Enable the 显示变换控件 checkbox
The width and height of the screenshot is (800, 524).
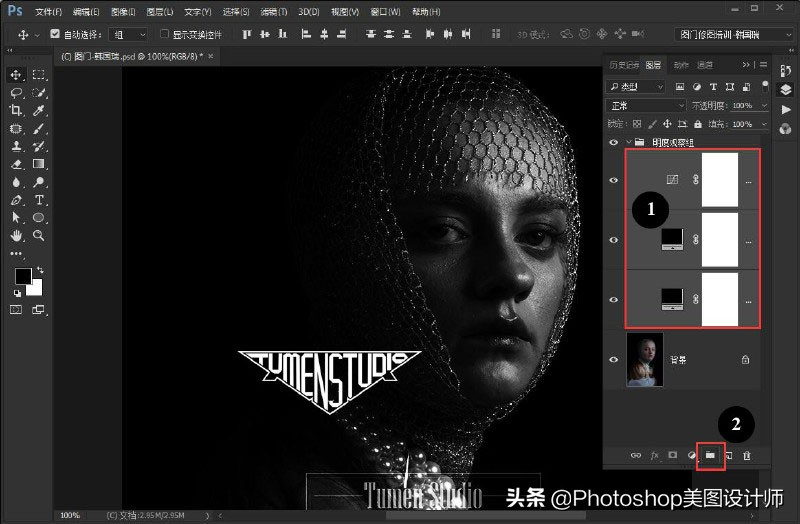(x=165, y=34)
